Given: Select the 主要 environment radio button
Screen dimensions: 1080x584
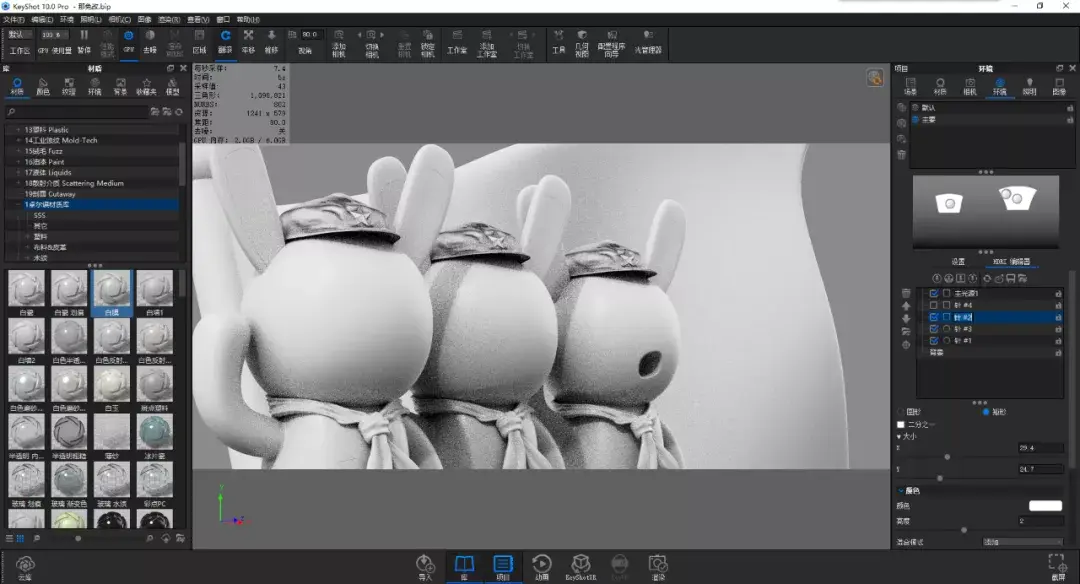Looking at the screenshot, I should [x=915, y=120].
